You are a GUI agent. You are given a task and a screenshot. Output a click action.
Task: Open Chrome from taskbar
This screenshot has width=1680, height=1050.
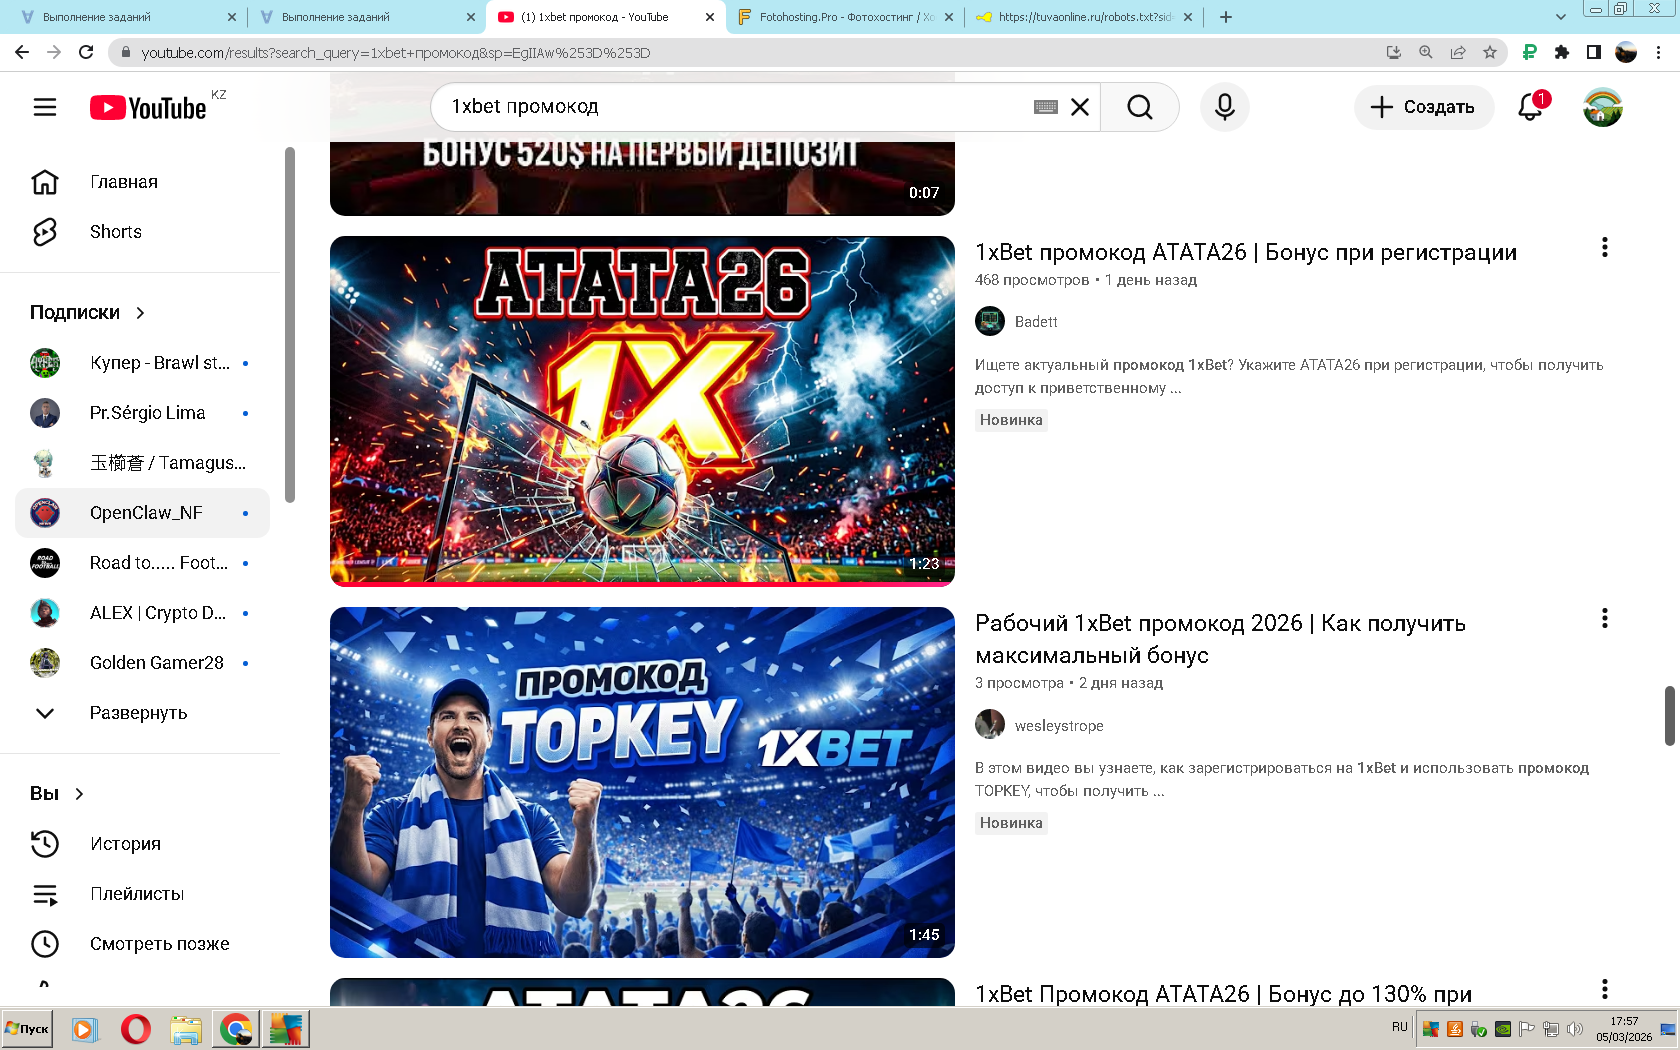pyautogui.click(x=236, y=1029)
